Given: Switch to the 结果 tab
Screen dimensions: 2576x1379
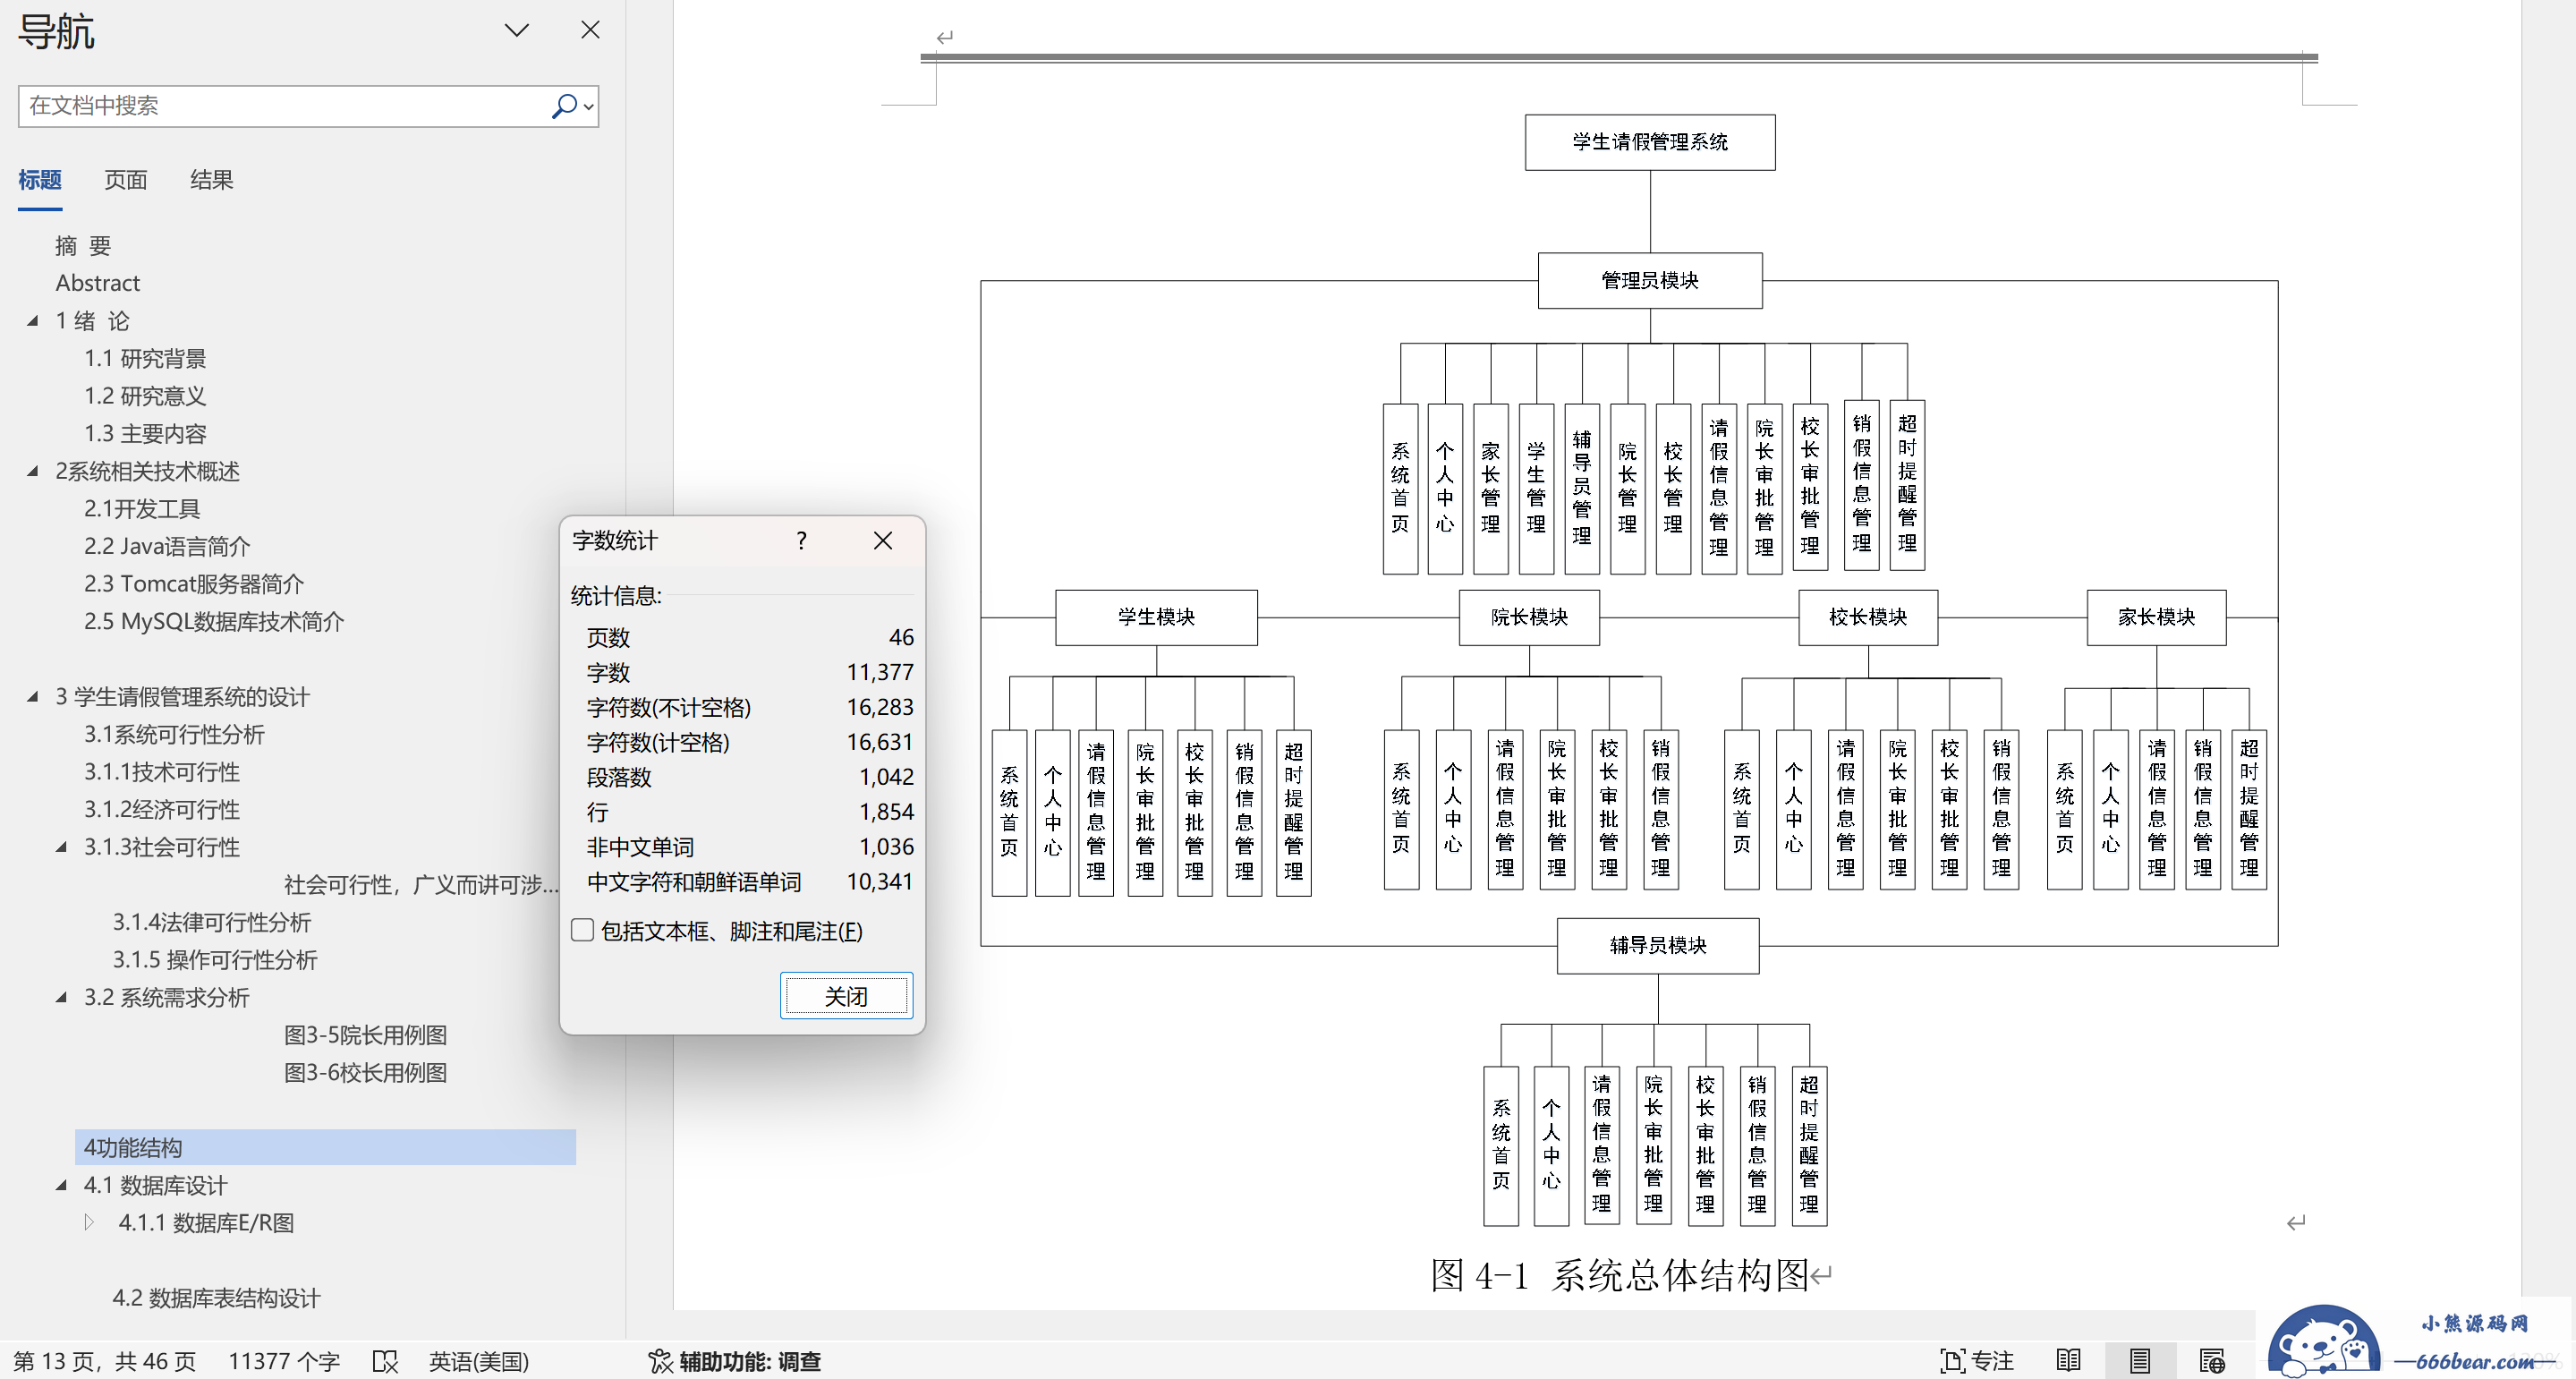Looking at the screenshot, I should [x=212, y=180].
